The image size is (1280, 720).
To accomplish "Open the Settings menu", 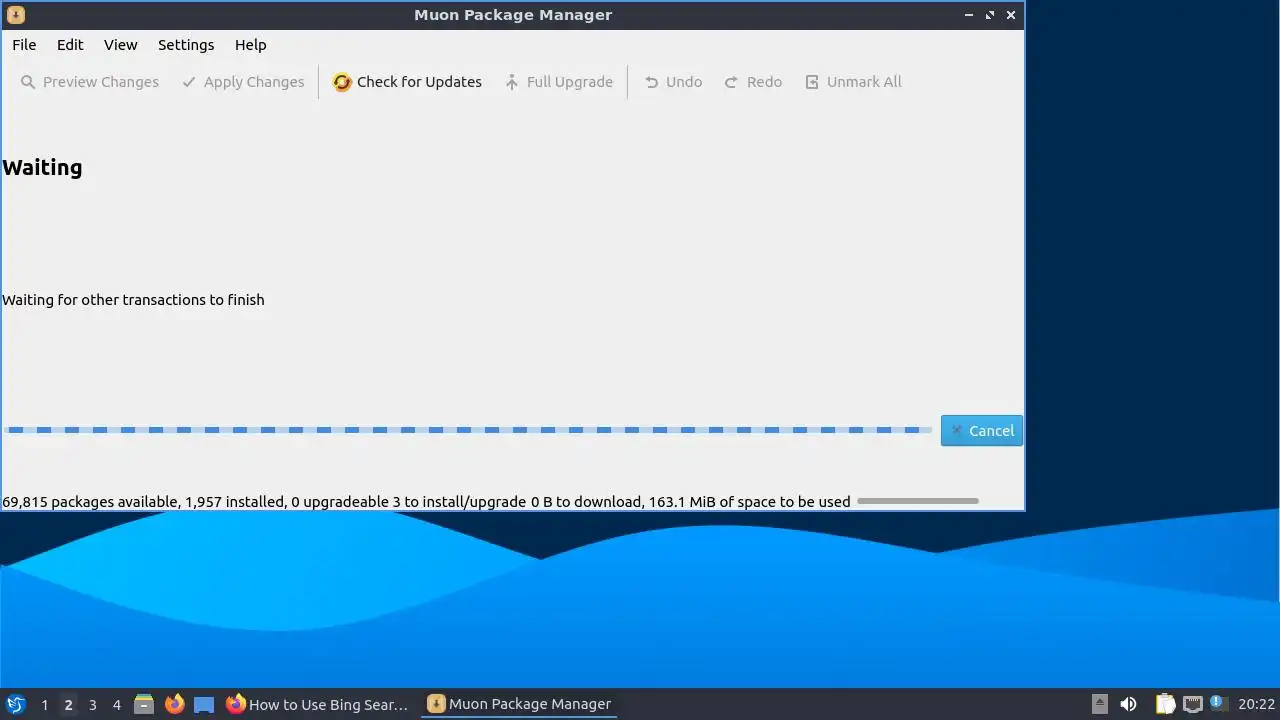I will [186, 45].
